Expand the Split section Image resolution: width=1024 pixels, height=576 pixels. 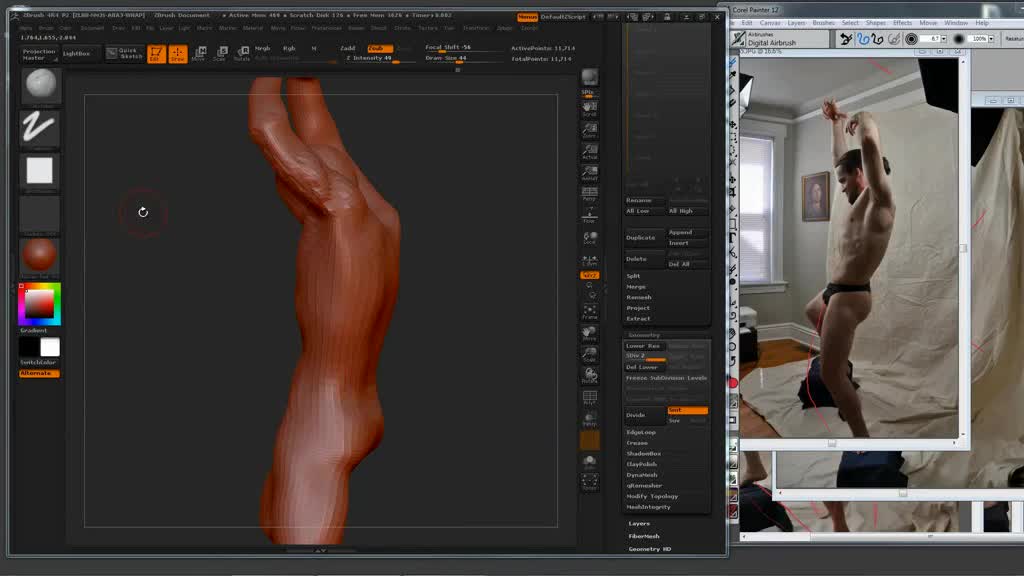coord(633,276)
